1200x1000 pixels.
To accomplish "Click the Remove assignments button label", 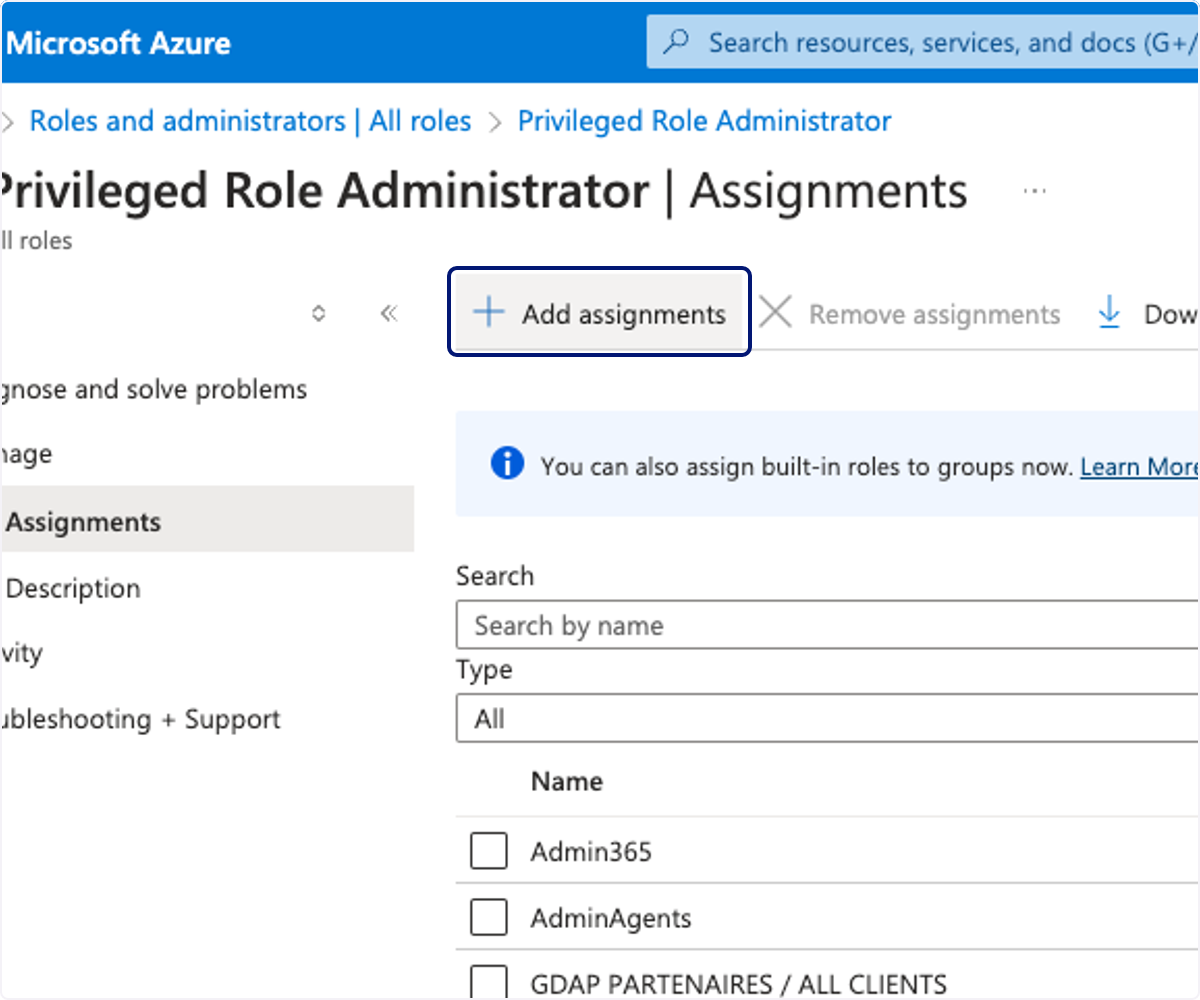I will click(934, 314).
